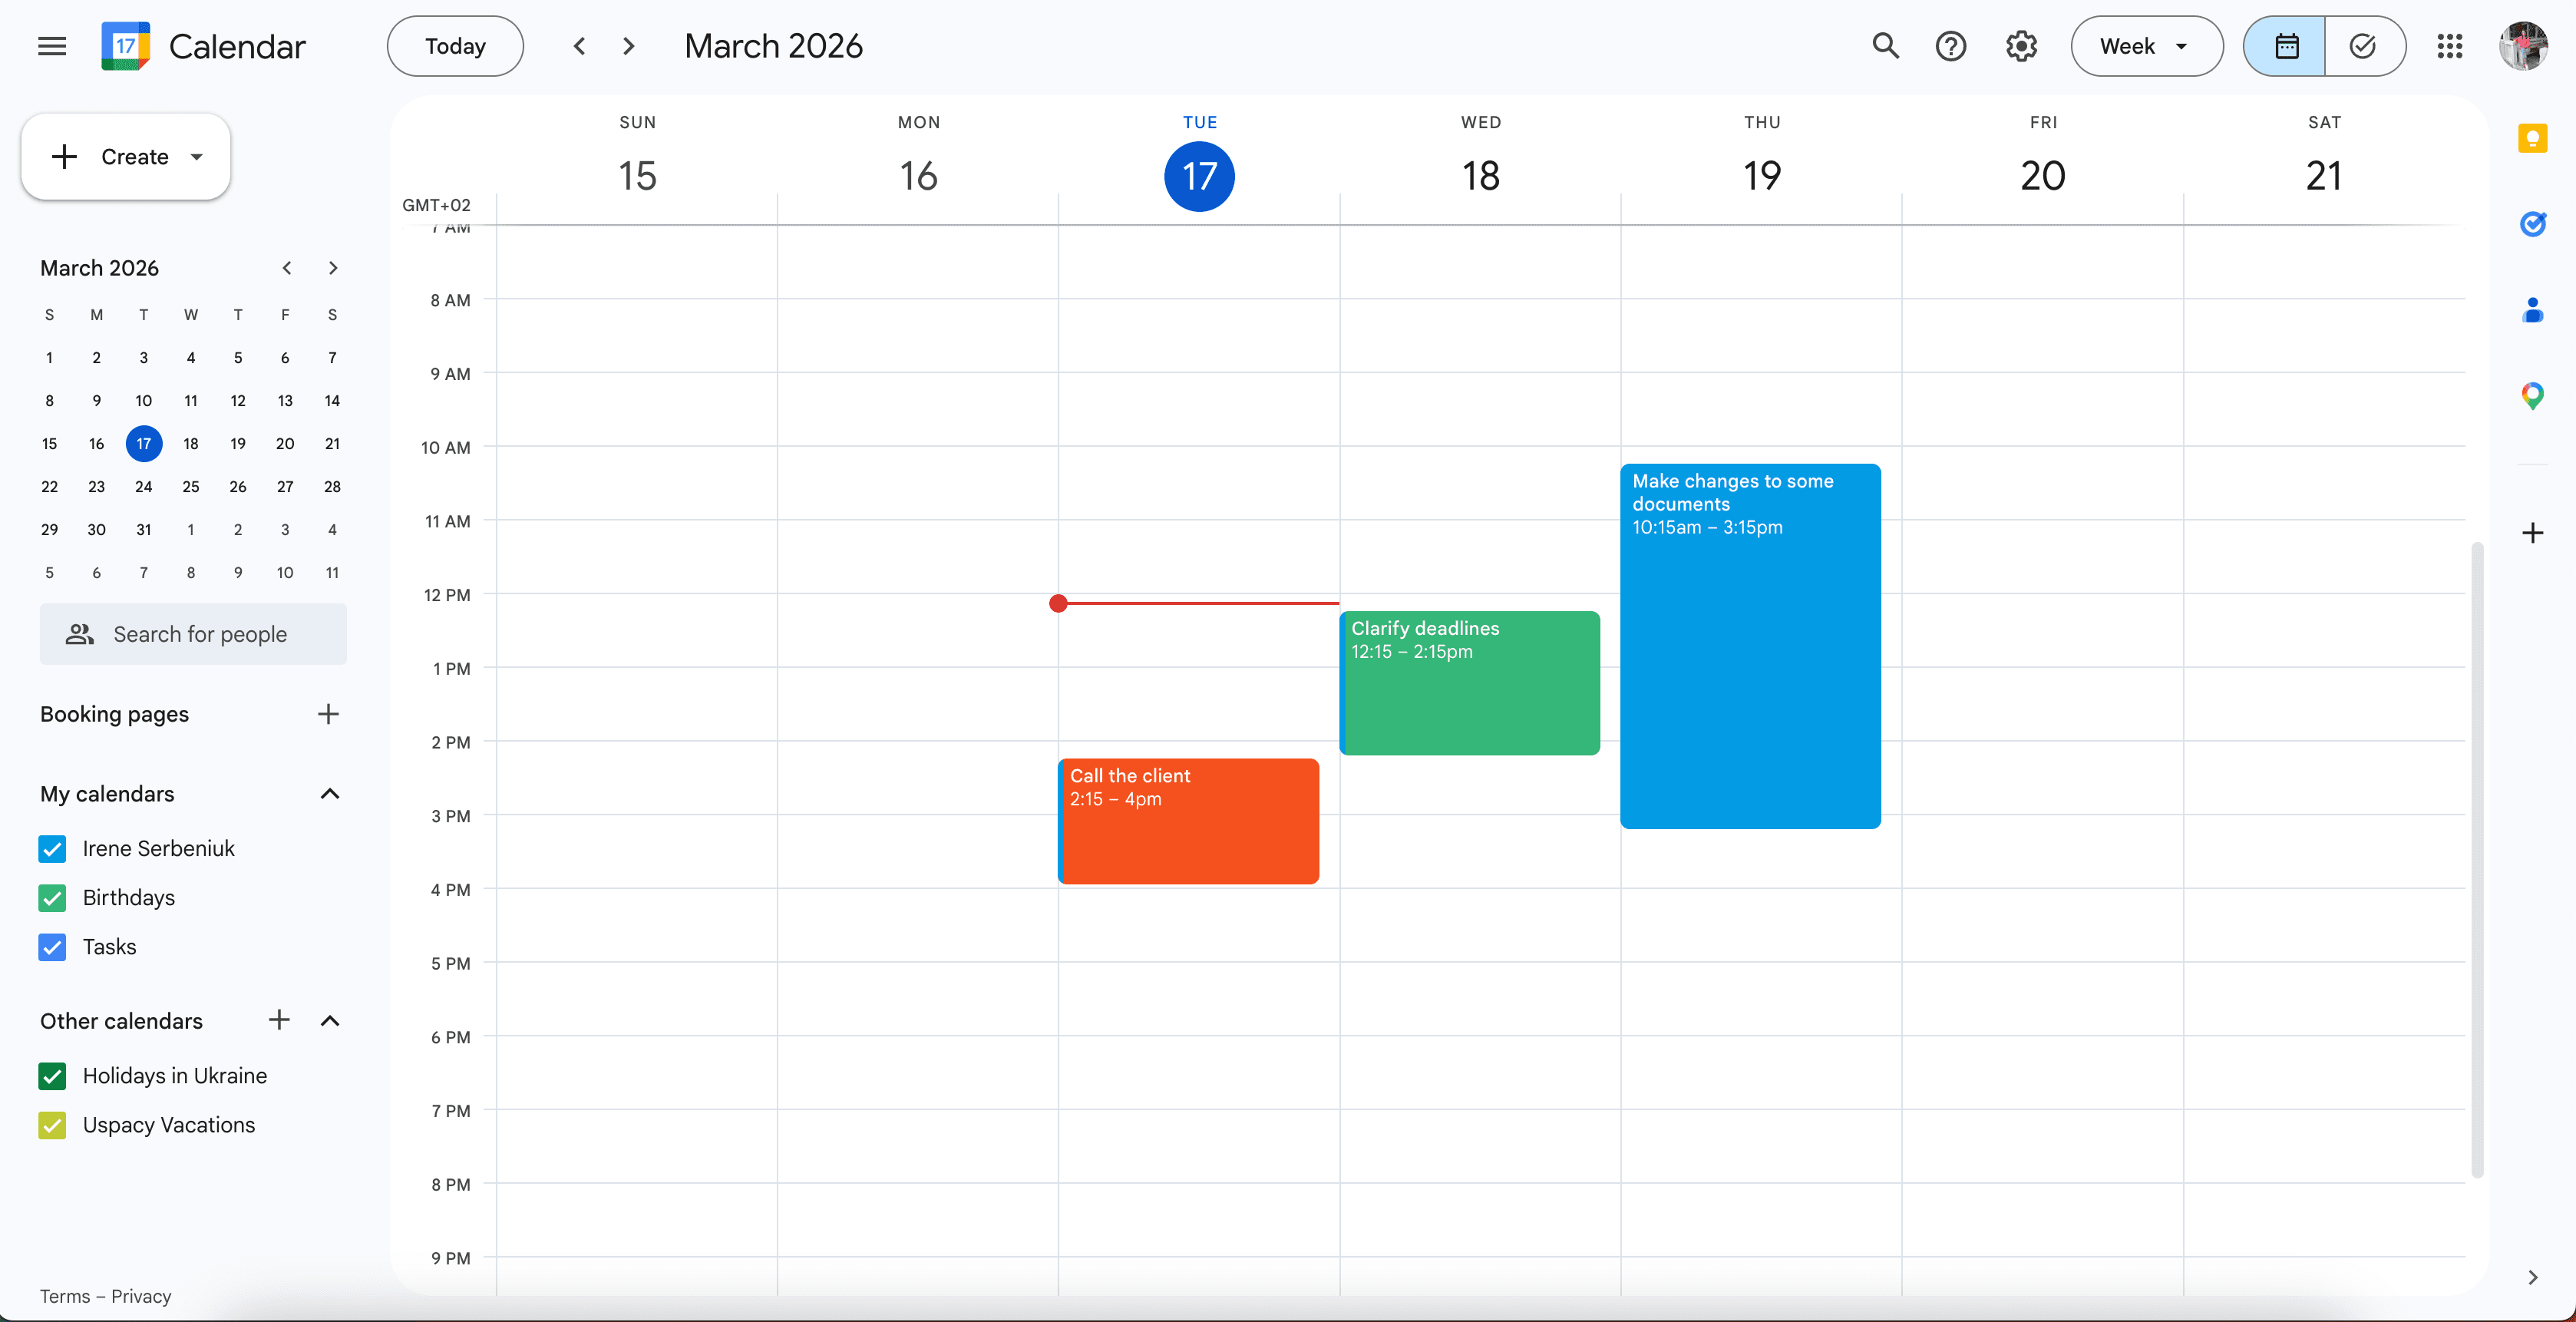Click the Uspacy Vacations green color checkbox

tap(53, 1125)
